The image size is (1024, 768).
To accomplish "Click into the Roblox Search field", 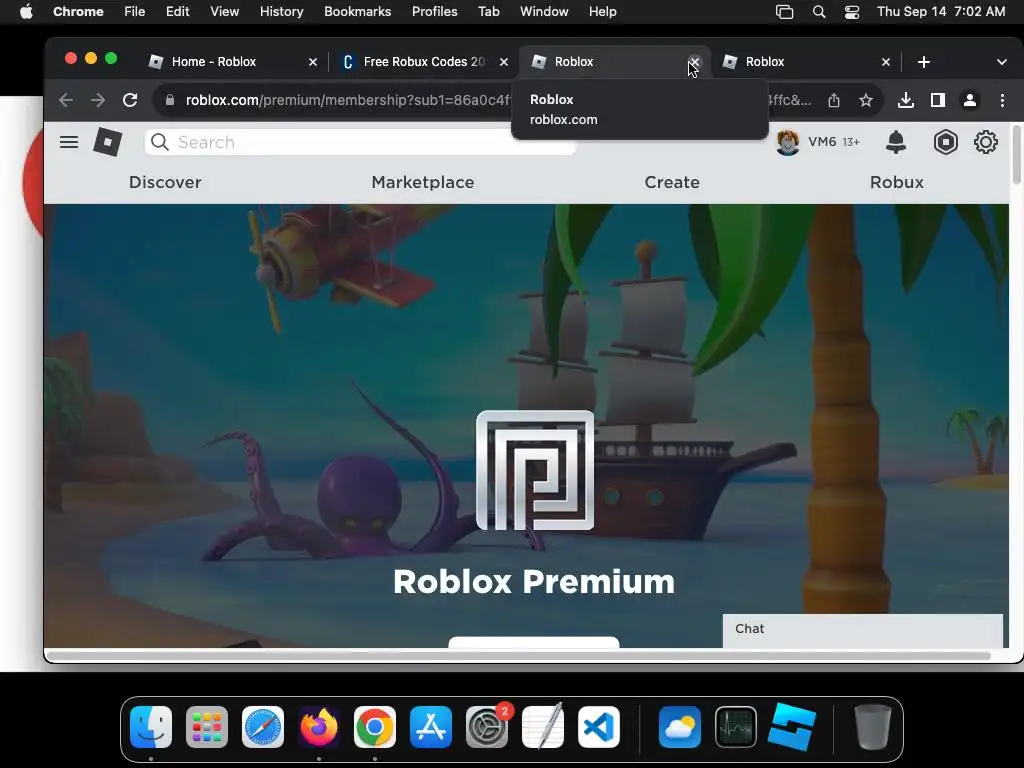I will [360, 142].
